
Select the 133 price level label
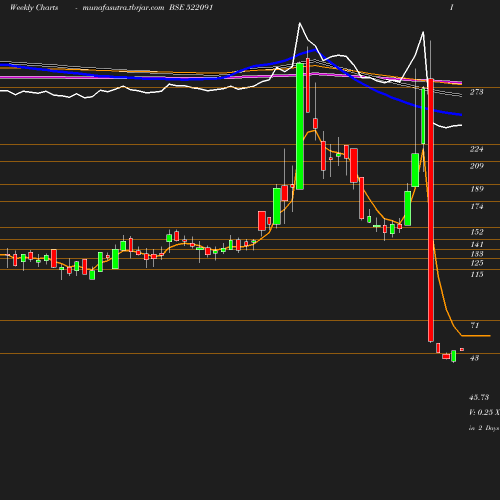[x=477, y=254]
